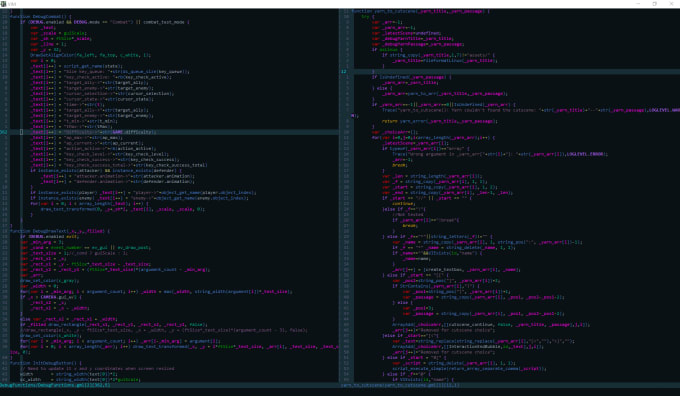Viewport: 680px width, 396px height.
Task: Click the str(attacker.animation) line
Action: pos(118,176)
